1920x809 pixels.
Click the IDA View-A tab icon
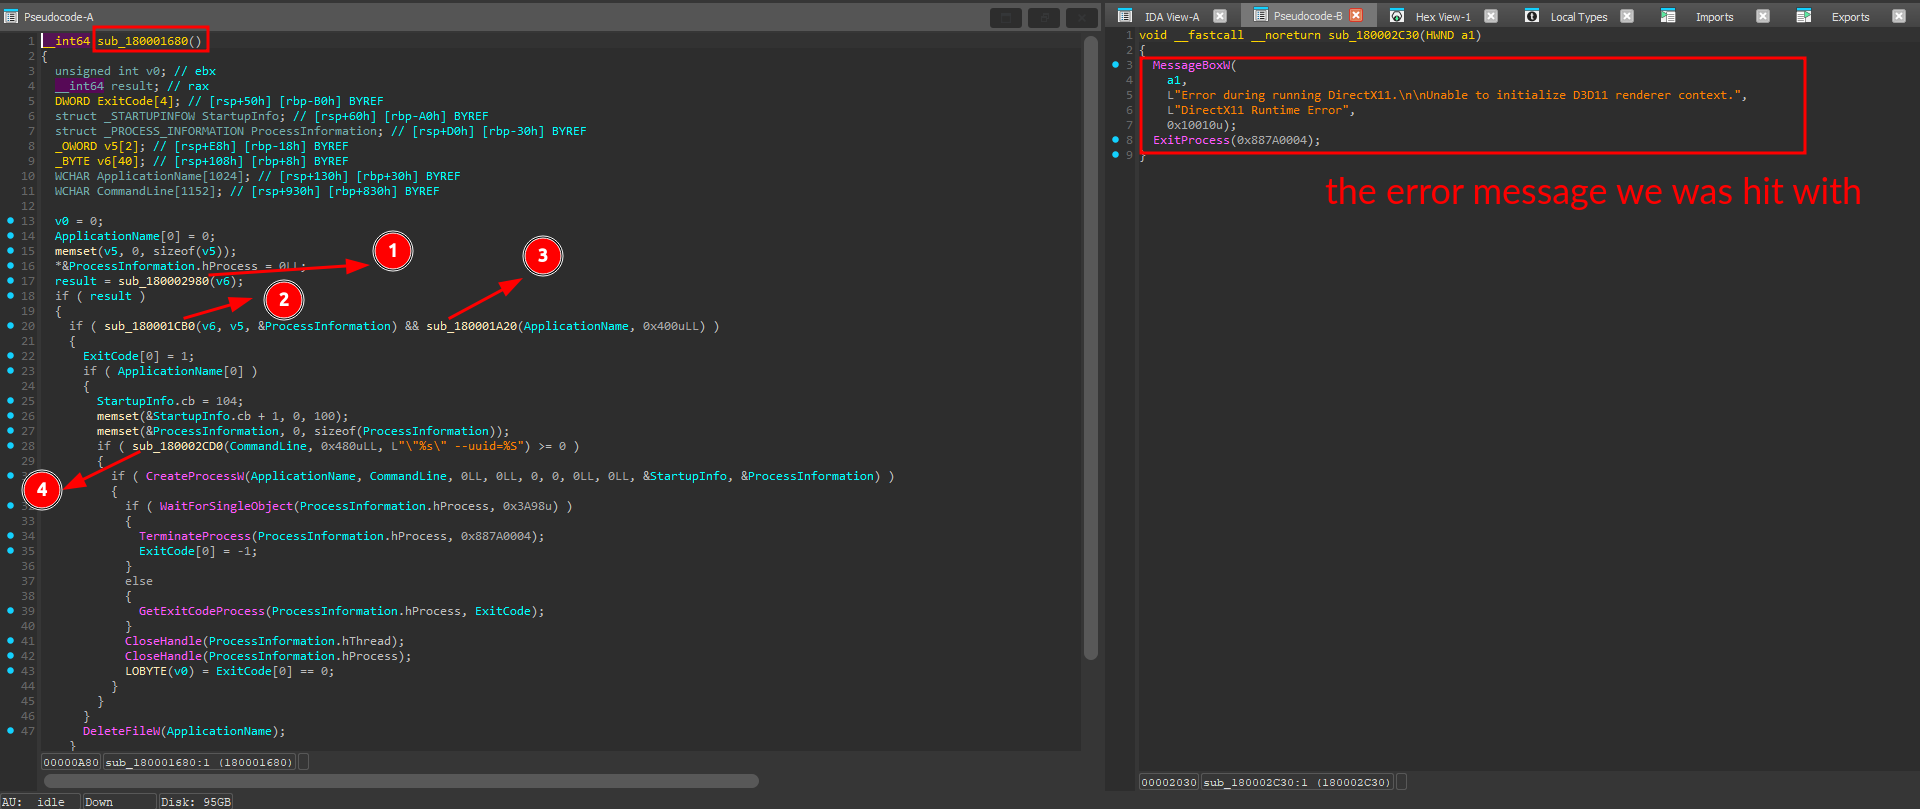coord(1125,16)
